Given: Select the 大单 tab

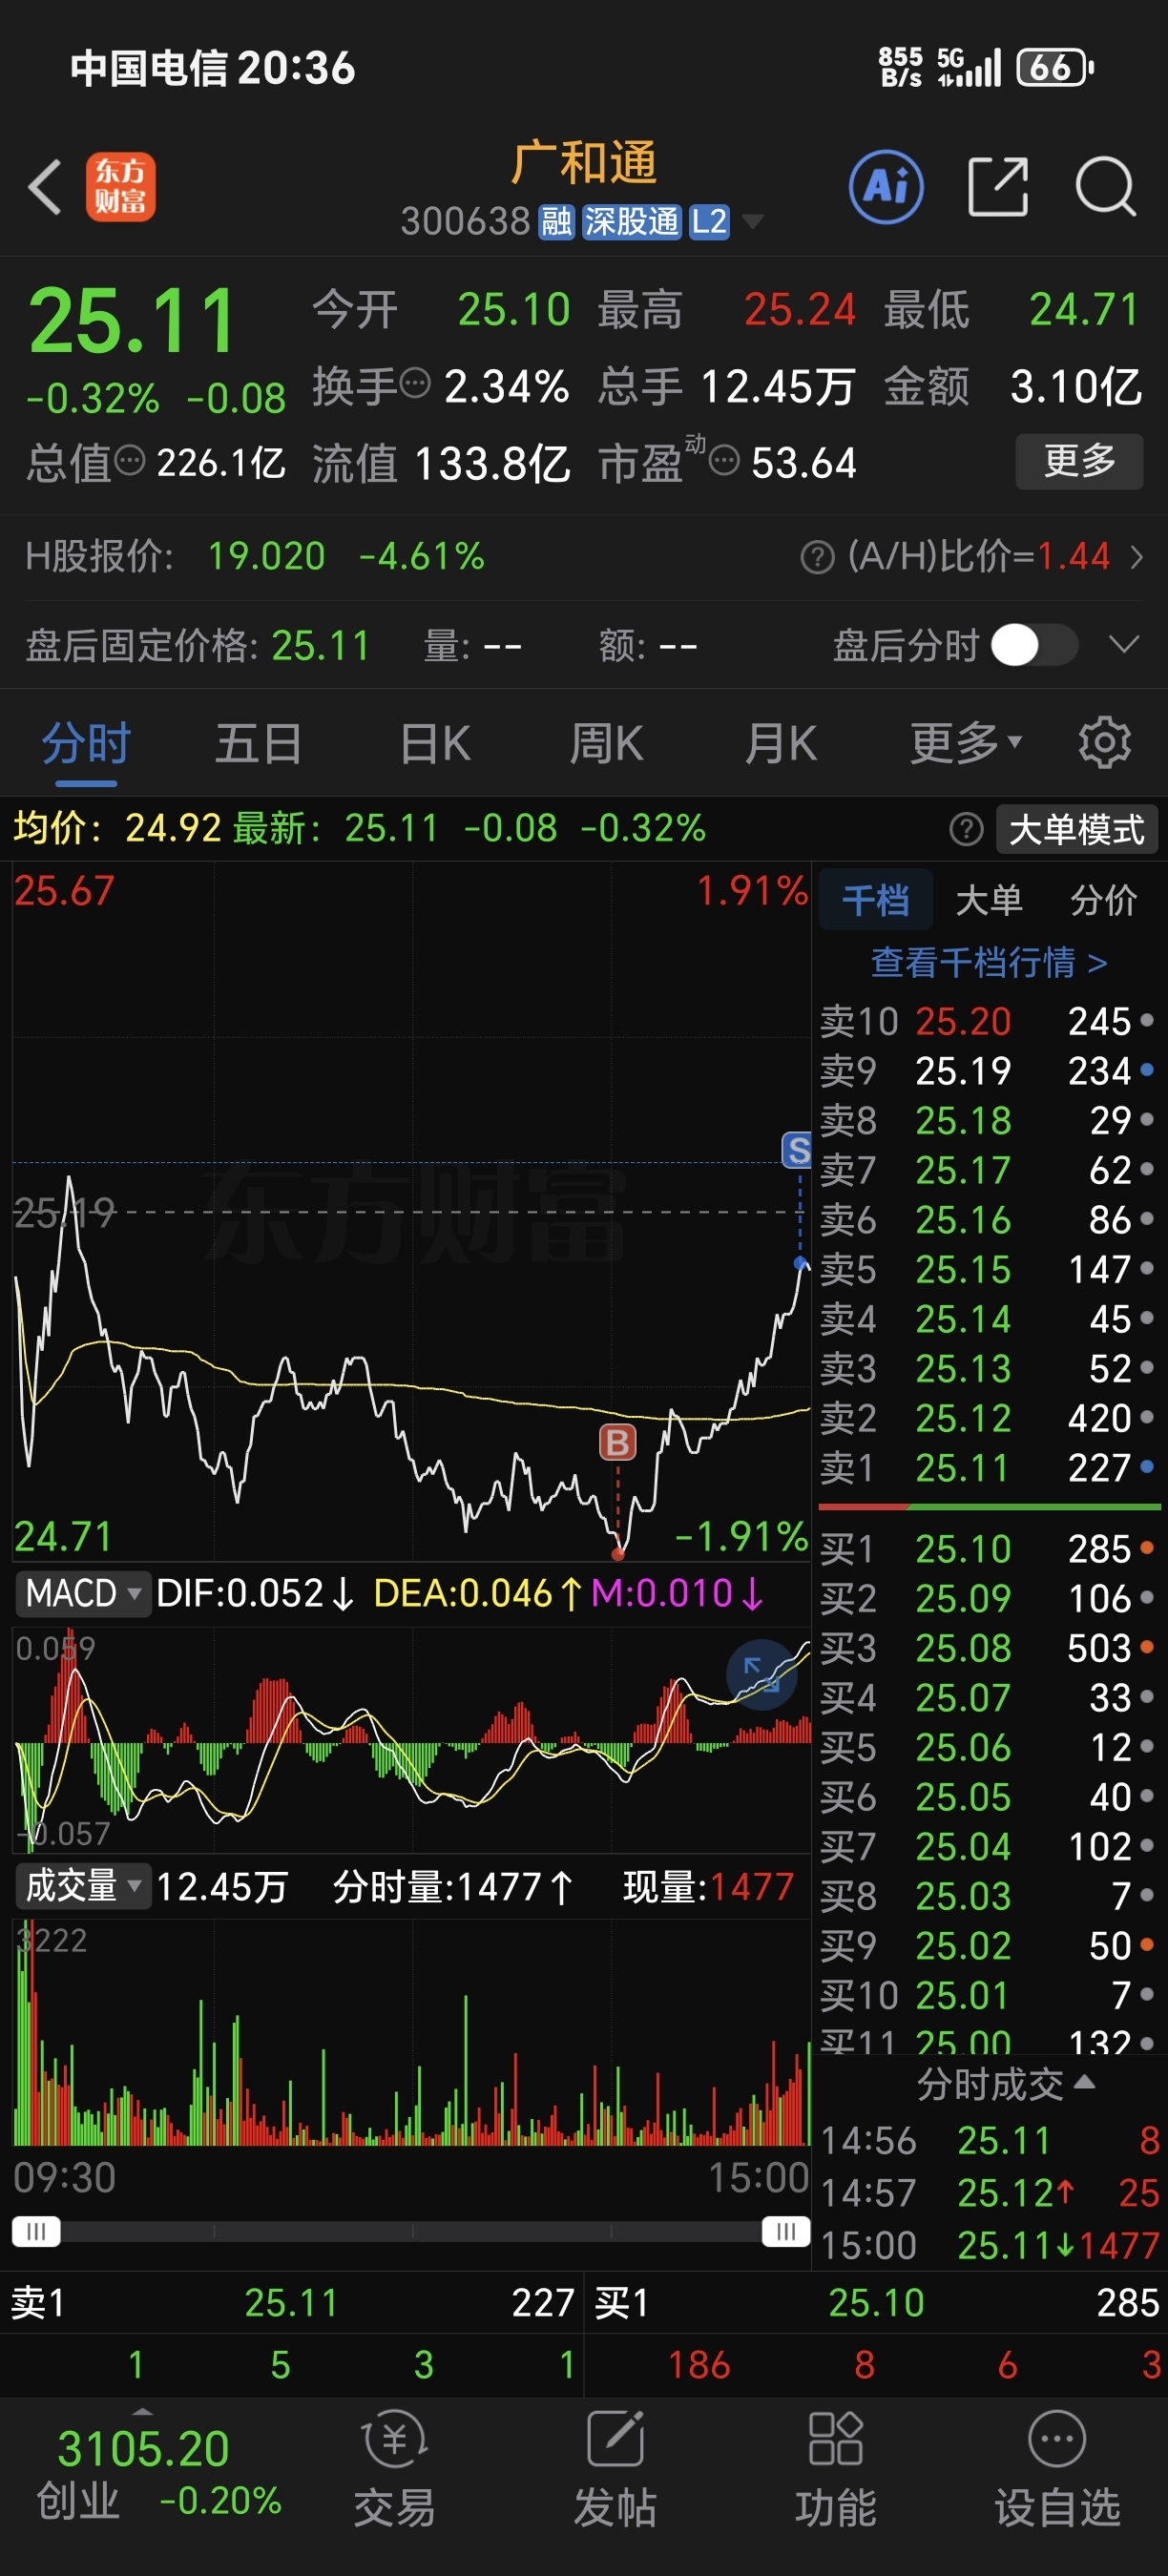Looking at the screenshot, I should 989,900.
